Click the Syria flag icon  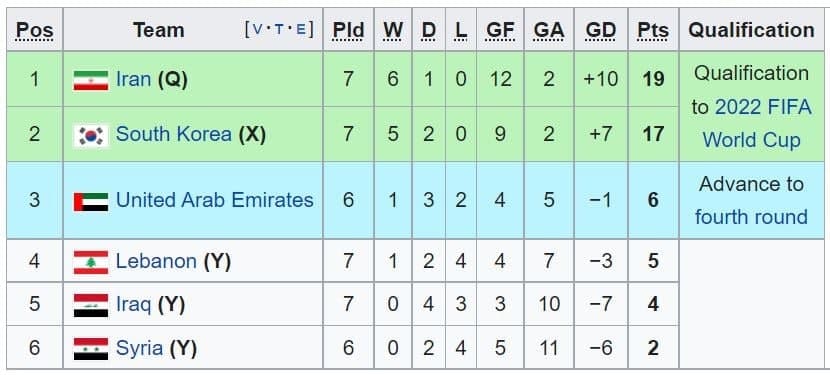pos(91,349)
